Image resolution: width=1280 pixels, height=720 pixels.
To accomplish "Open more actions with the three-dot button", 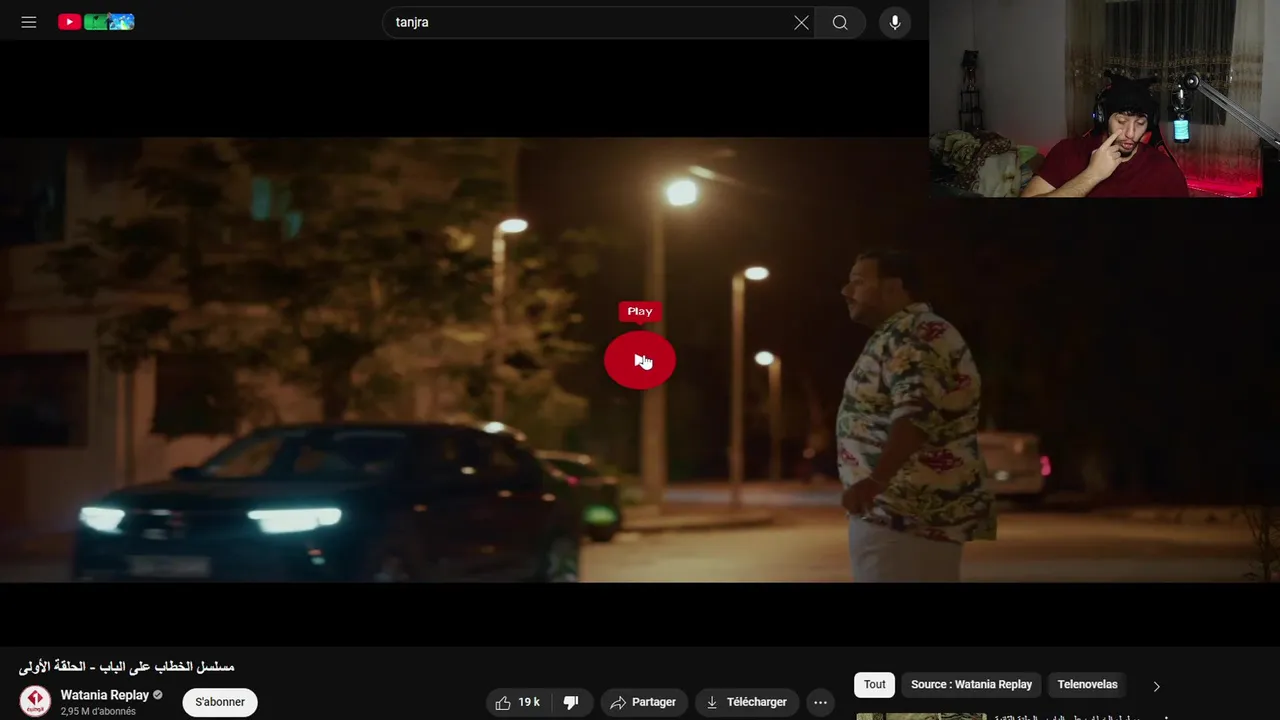I will [x=820, y=702].
